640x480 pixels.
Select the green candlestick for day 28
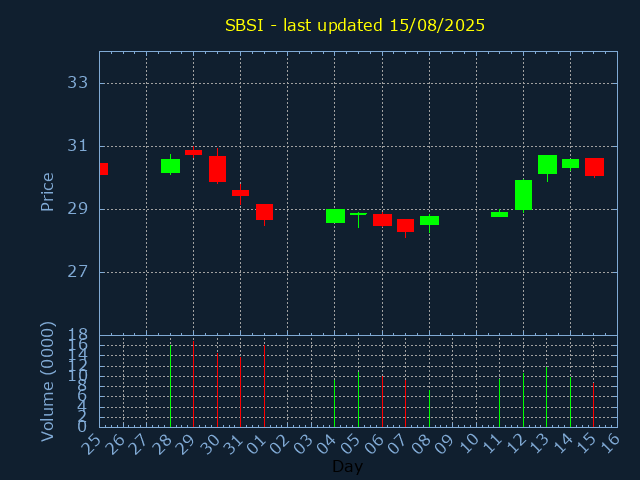(x=170, y=166)
